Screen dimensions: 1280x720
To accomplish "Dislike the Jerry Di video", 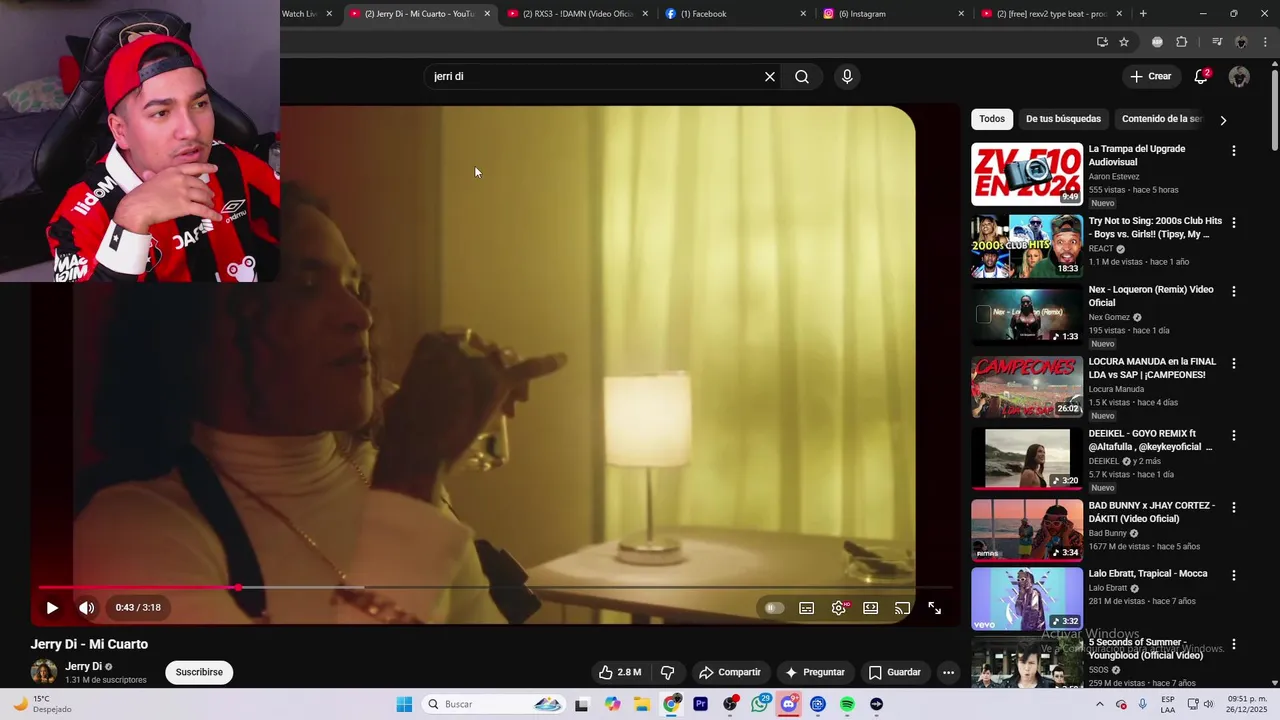I will pos(668,672).
